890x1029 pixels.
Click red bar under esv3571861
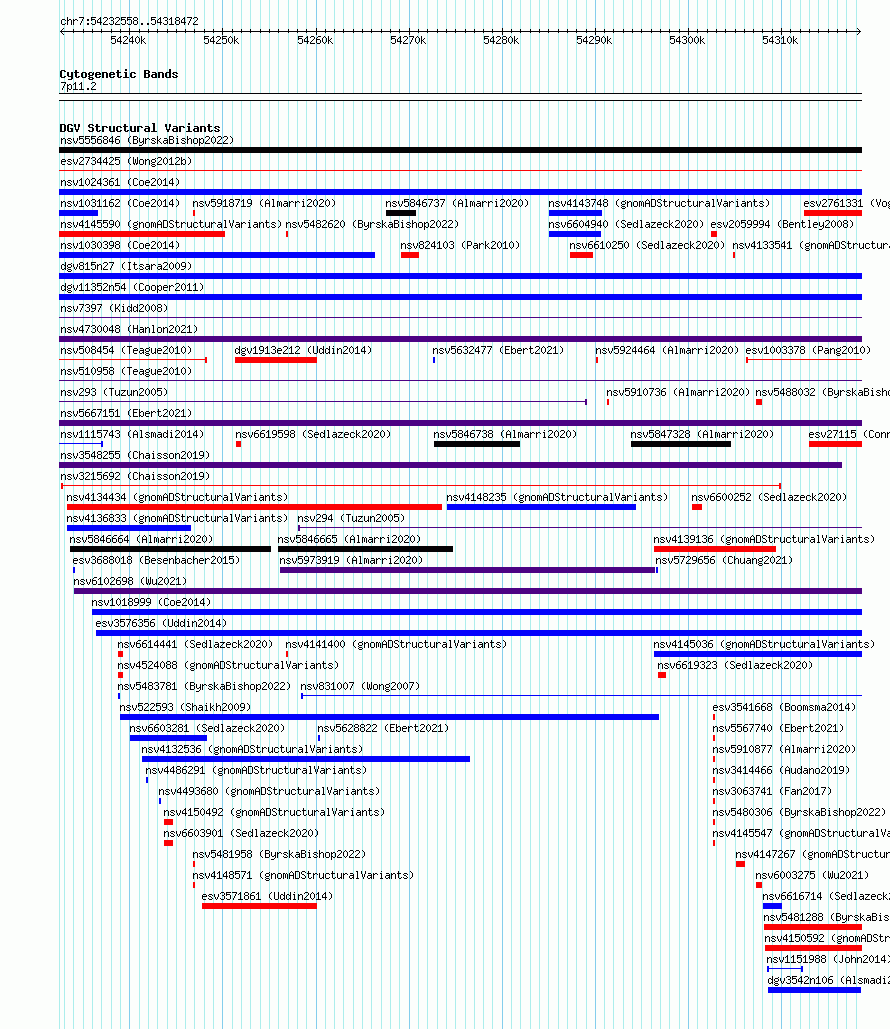pos(259,906)
